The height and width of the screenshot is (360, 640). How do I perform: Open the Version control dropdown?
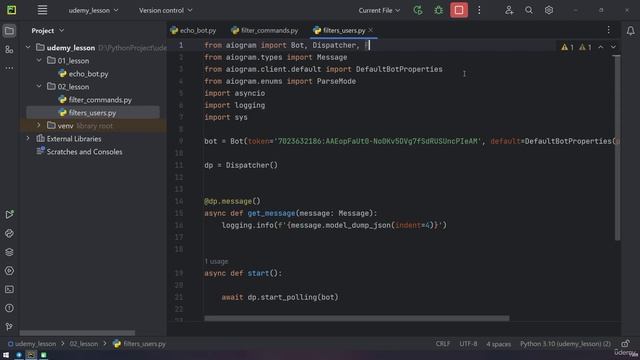(x=165, y=10)
